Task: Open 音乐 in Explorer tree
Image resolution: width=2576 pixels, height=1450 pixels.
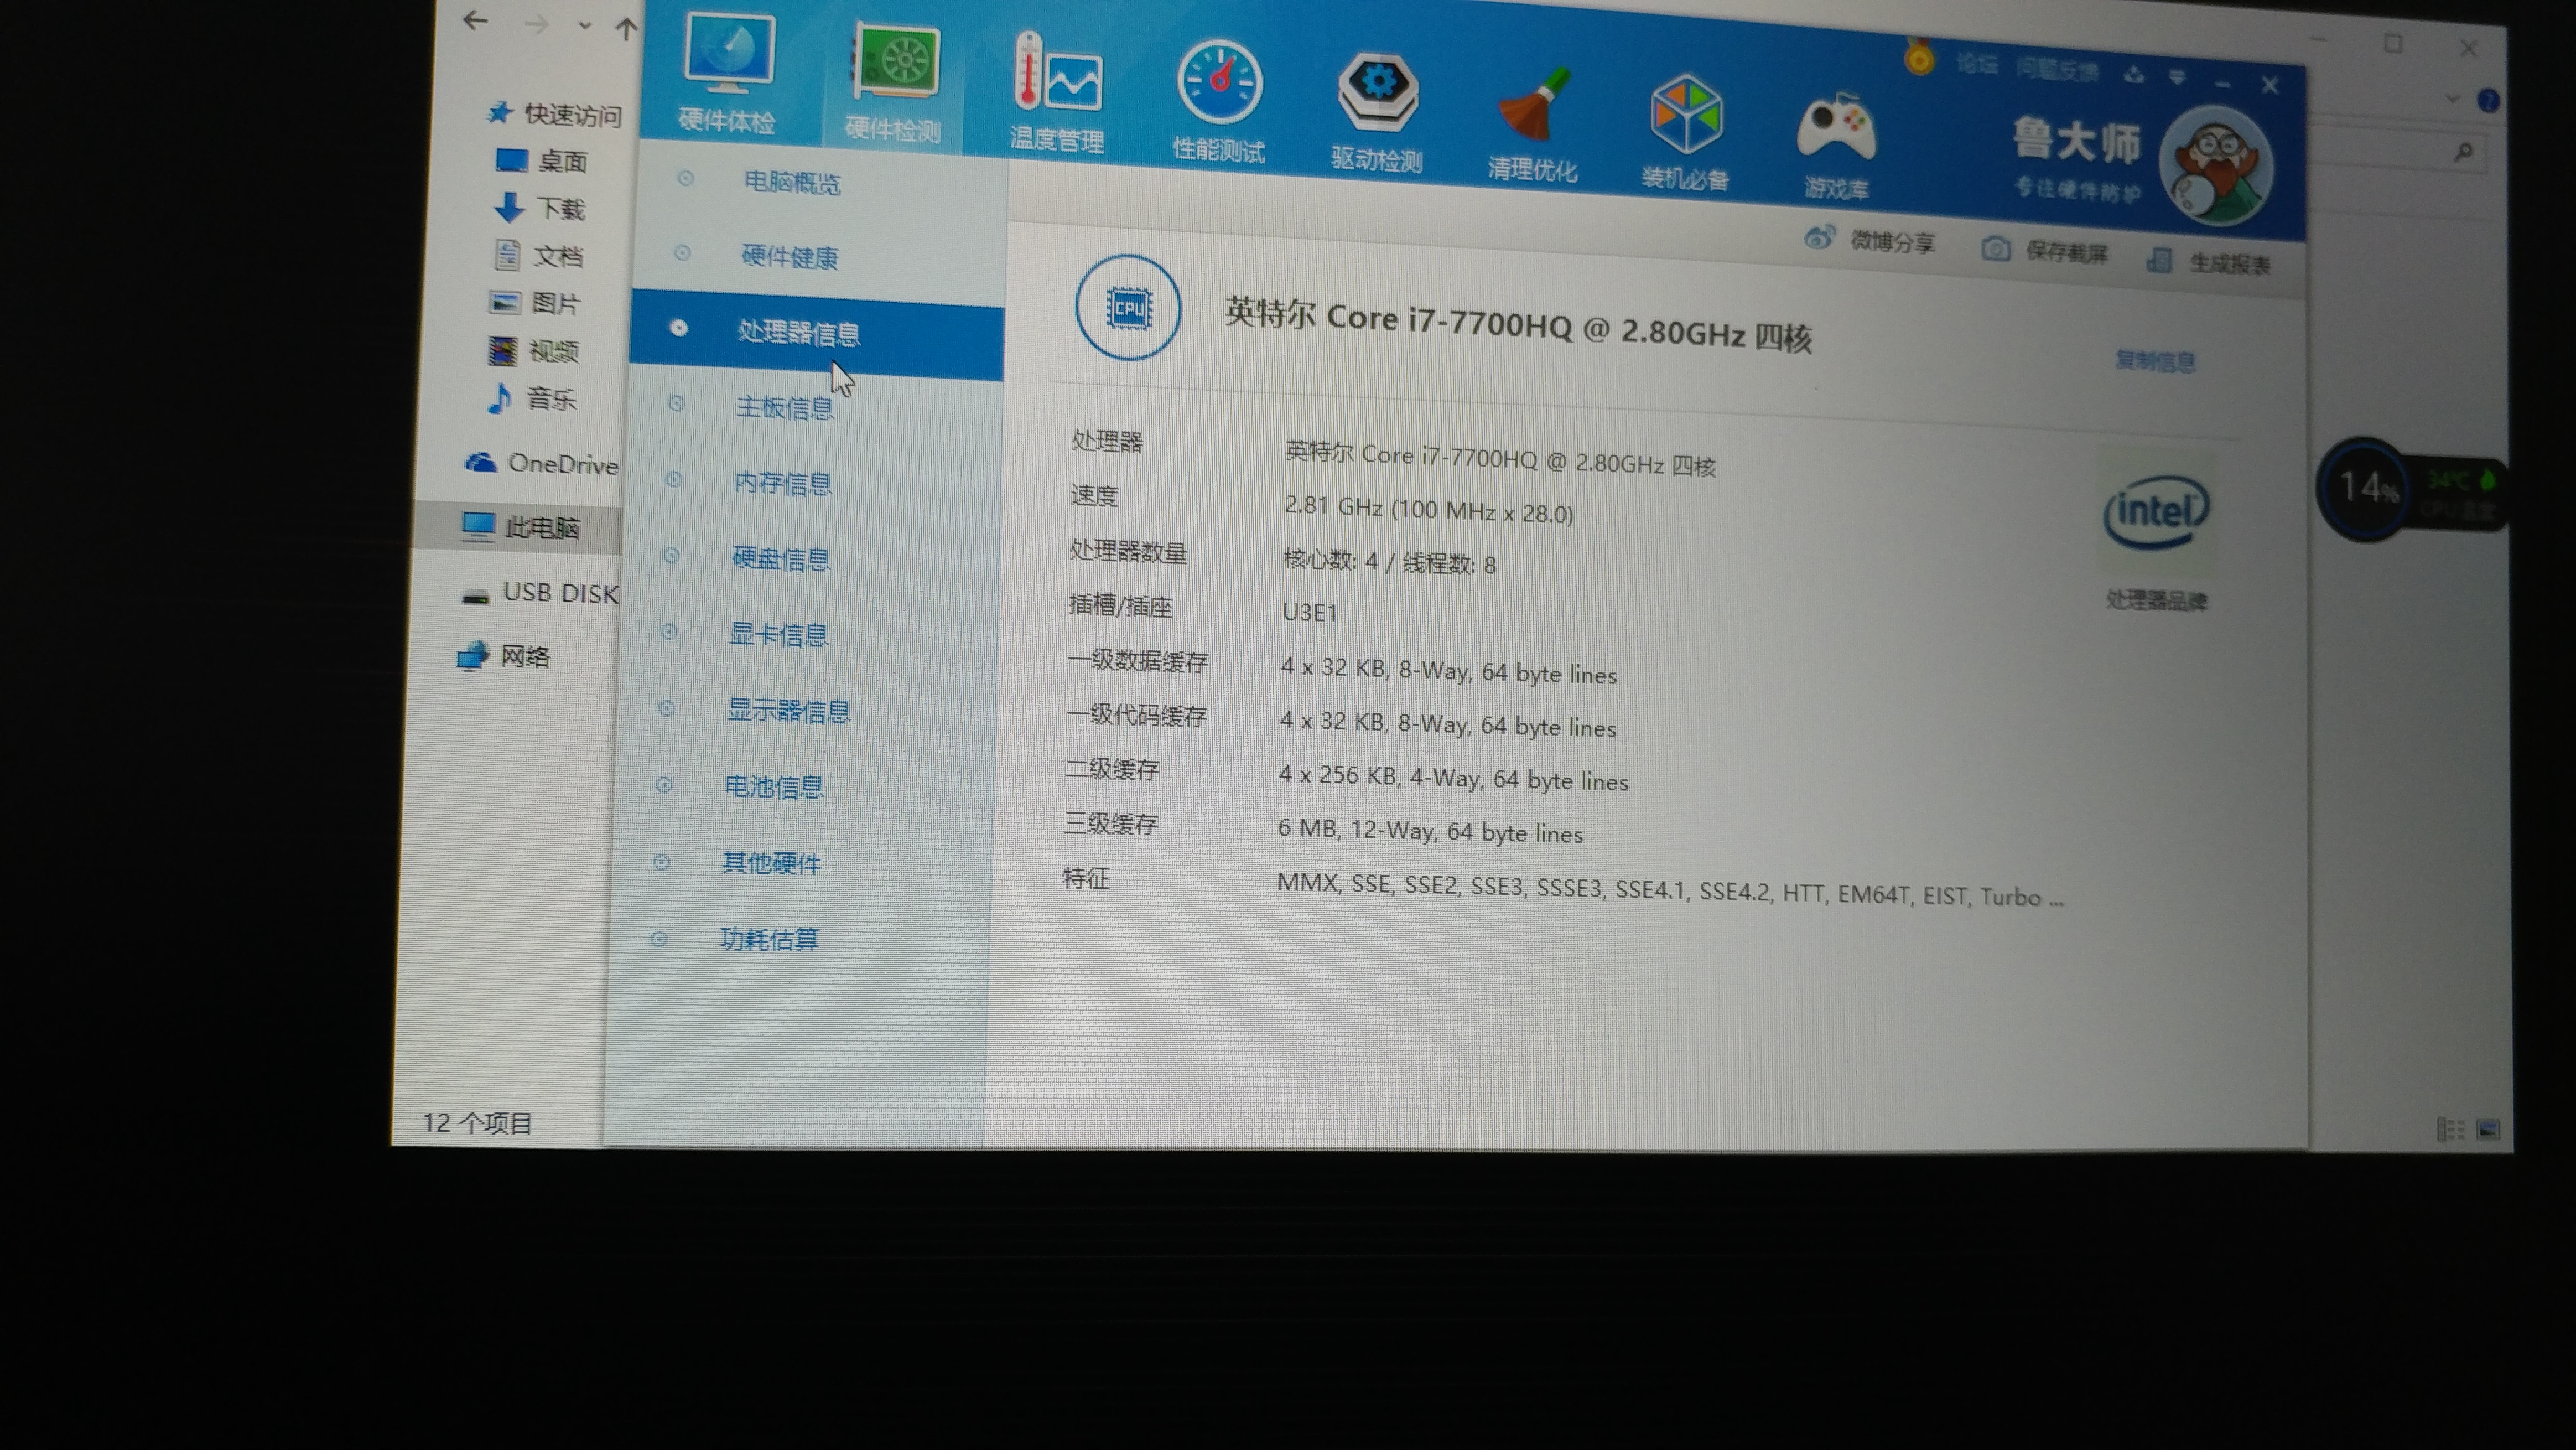Action: pos(531,399)
